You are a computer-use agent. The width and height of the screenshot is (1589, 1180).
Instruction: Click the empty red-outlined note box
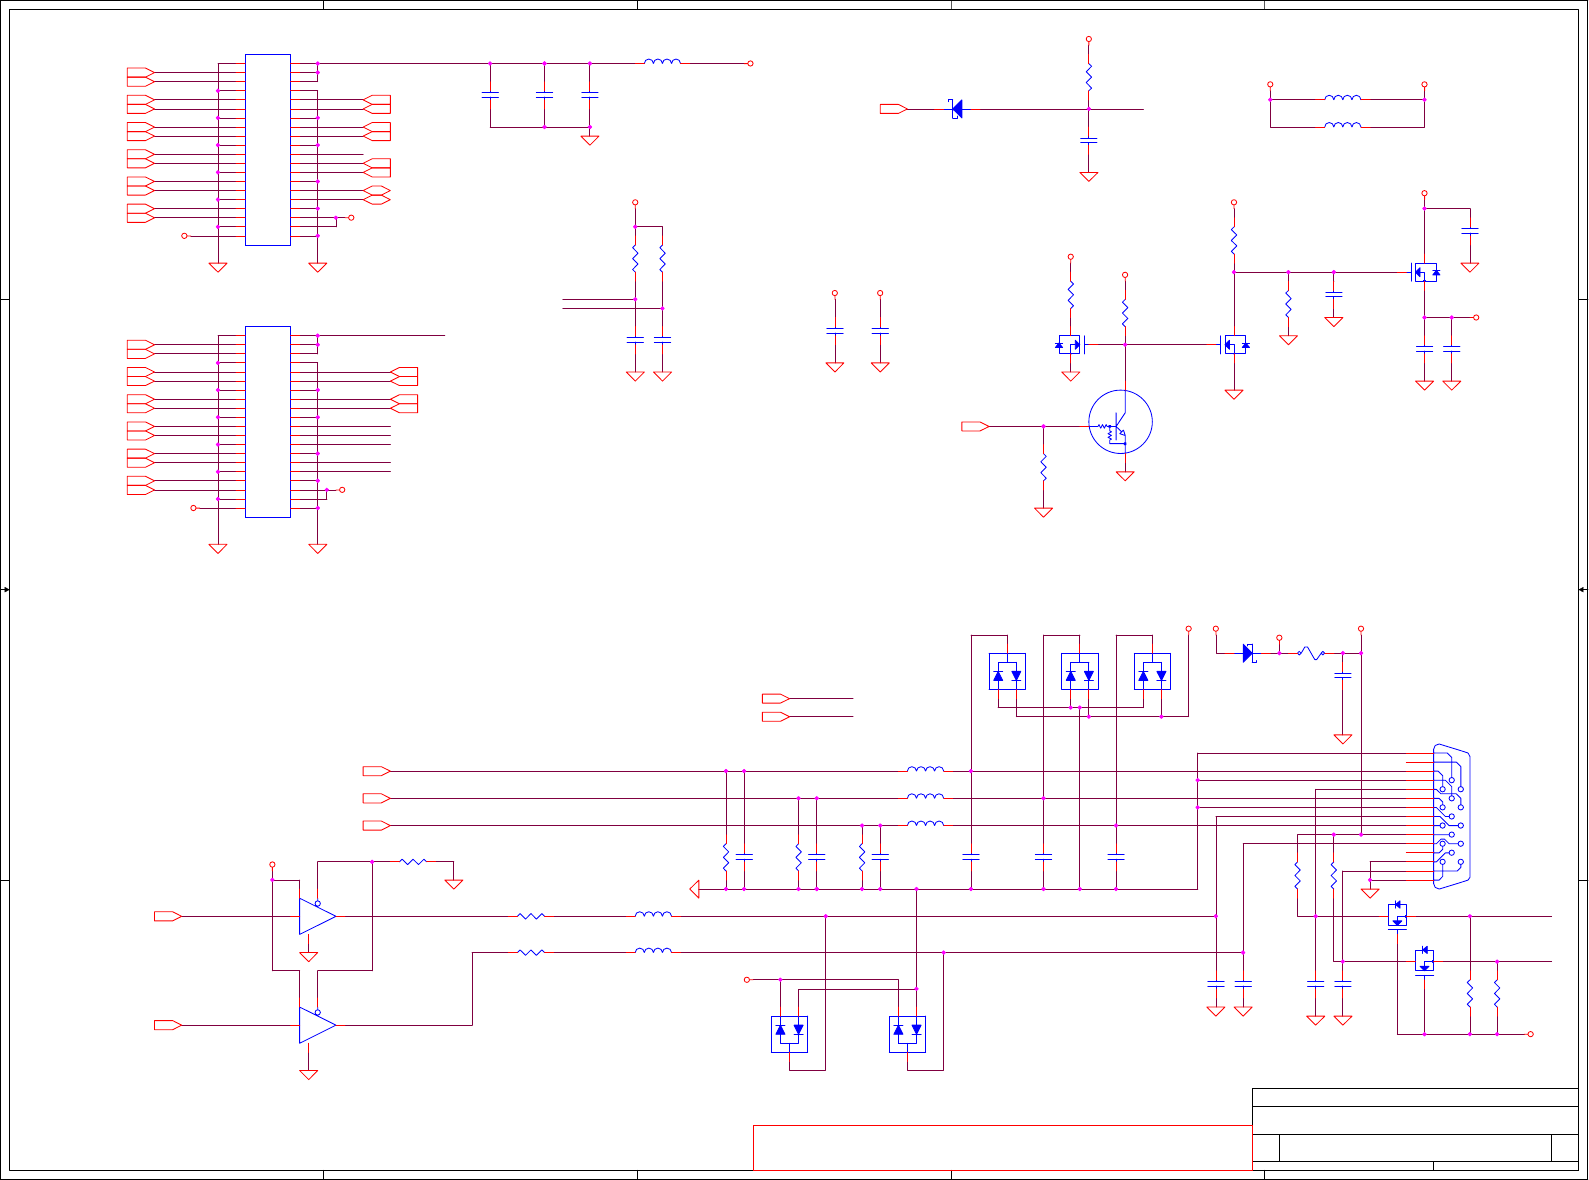(1002, 1147)
